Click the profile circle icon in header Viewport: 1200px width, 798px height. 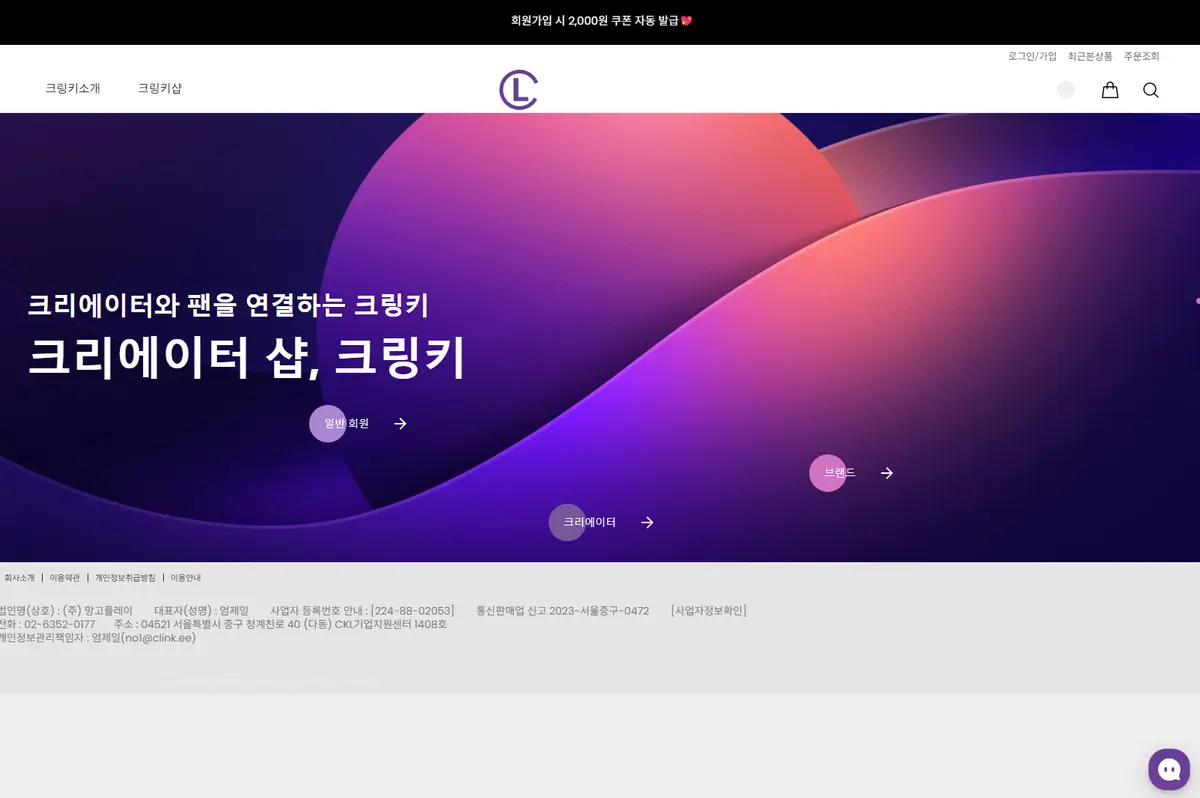(1066, 89)
